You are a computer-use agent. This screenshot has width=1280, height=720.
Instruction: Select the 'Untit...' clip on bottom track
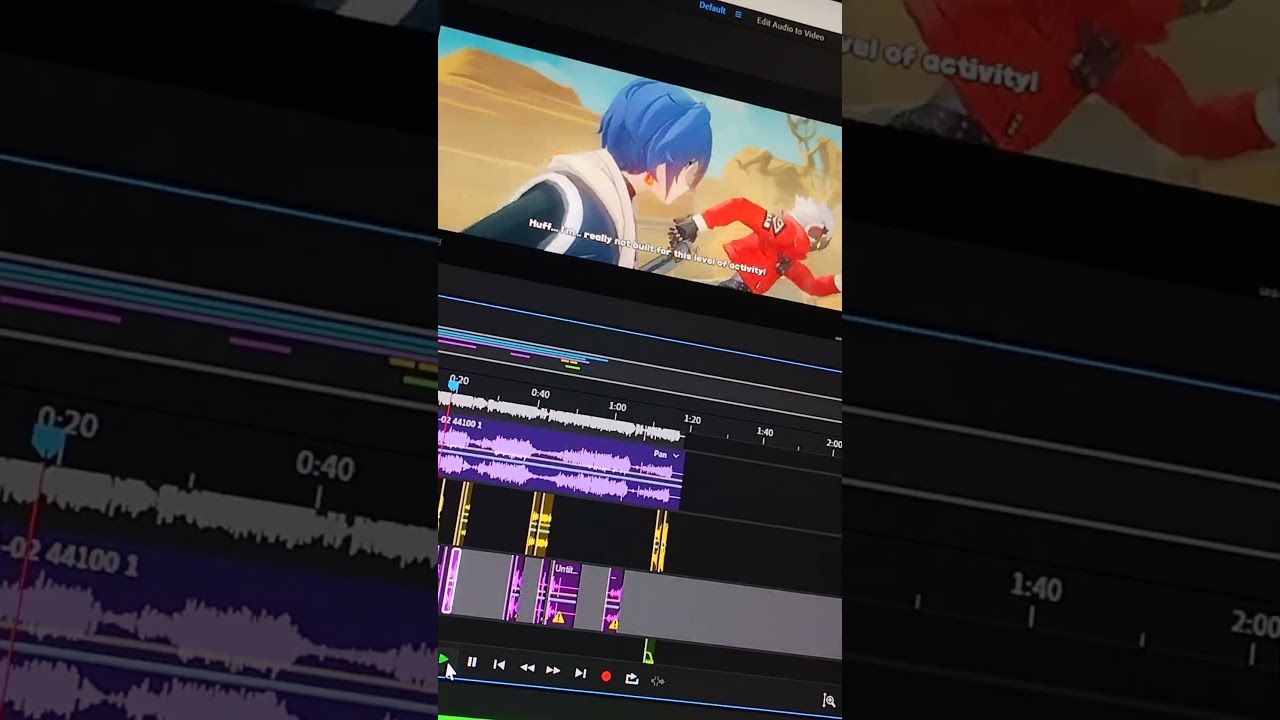tap(560, 593)
